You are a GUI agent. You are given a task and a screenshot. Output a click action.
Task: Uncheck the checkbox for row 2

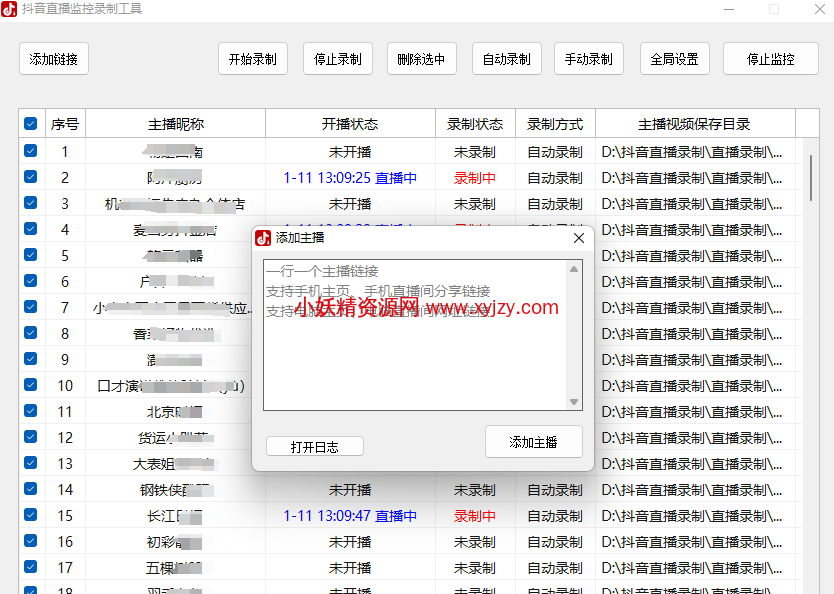click(31, 177)
